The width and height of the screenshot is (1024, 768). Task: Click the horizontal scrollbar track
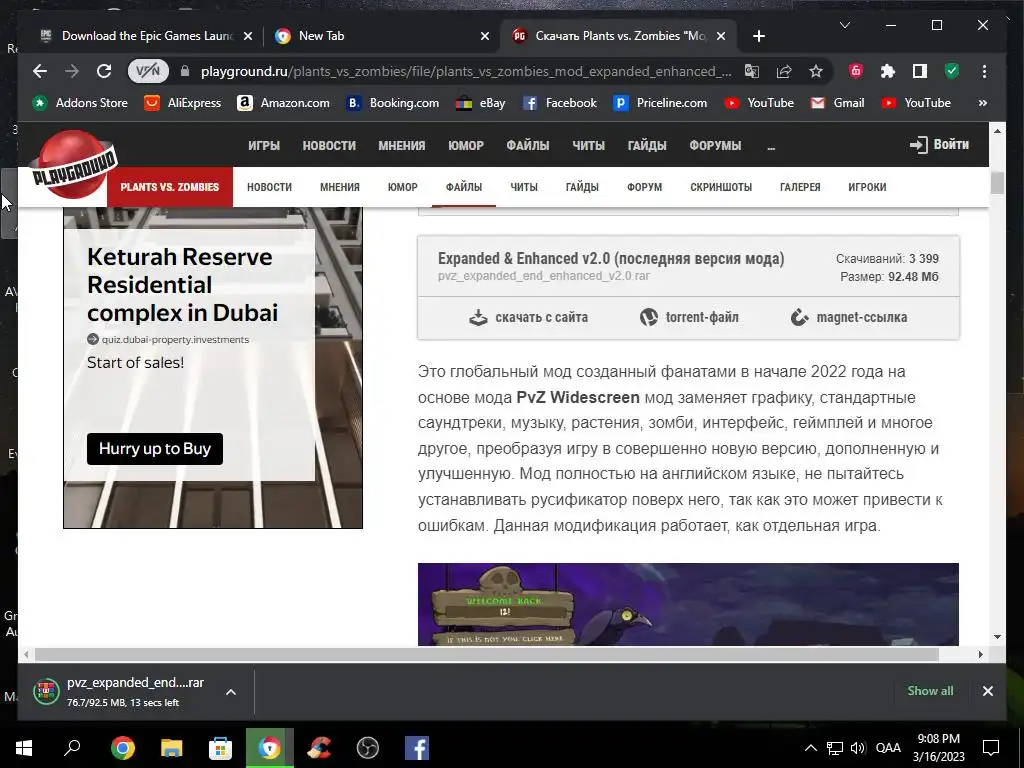[487, 654]
